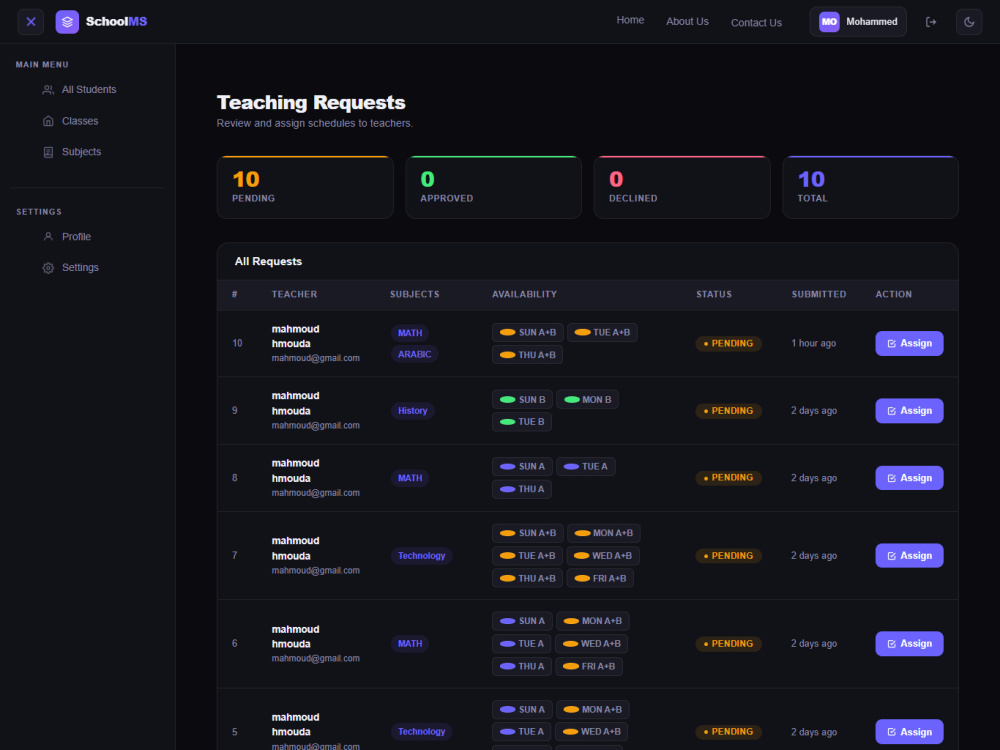Click the Approved count card
Viewport: 1000px width, 750px height.
coord(494,188)
